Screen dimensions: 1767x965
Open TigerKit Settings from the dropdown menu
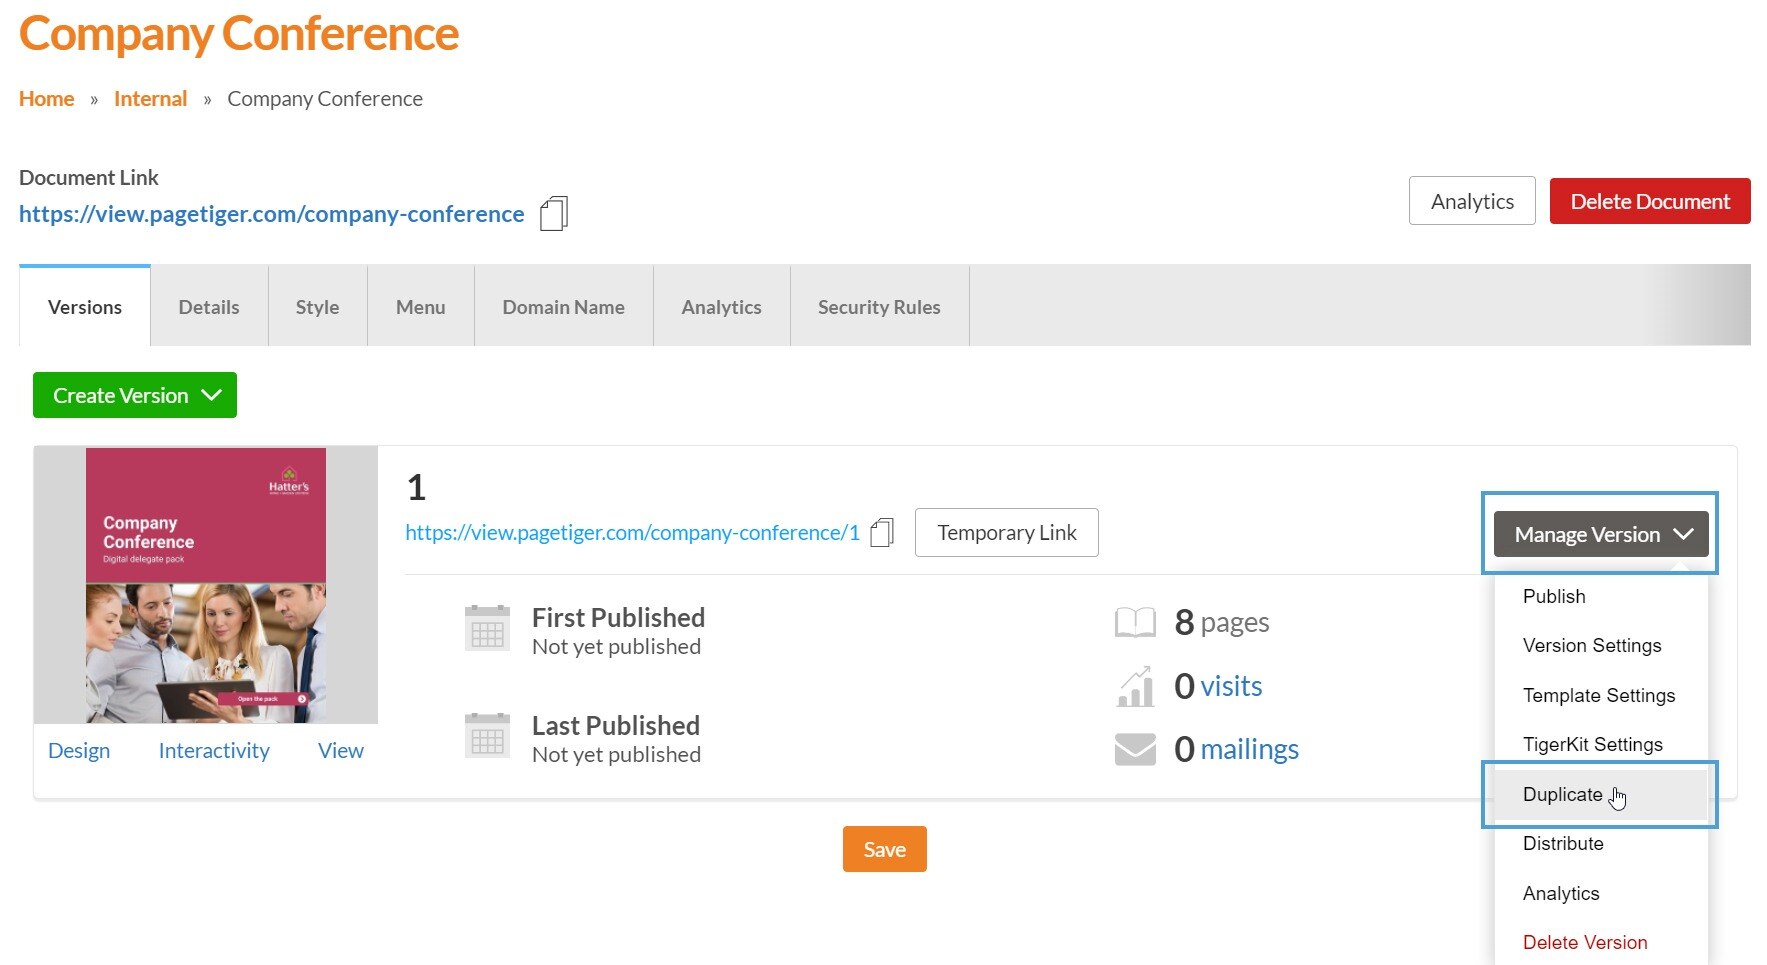pos(1592,744)
